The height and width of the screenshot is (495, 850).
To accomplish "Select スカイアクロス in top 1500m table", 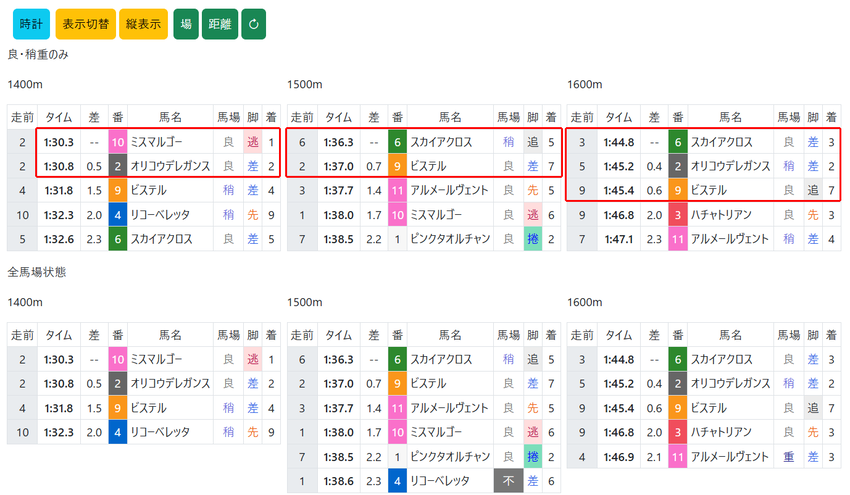I will [441, 142].
